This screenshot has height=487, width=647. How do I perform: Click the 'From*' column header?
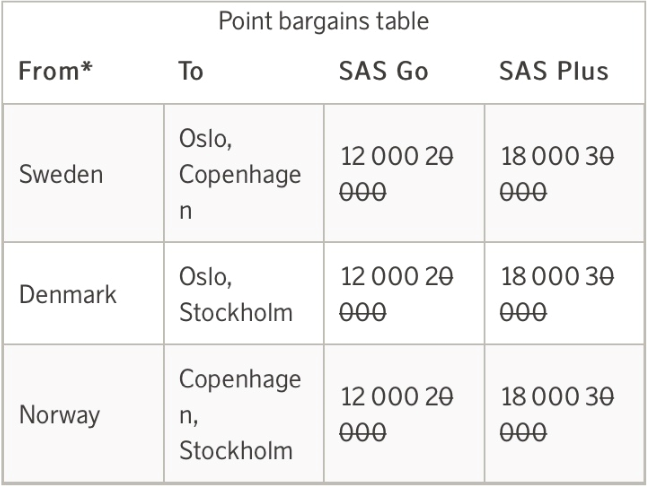coord(52,73)
